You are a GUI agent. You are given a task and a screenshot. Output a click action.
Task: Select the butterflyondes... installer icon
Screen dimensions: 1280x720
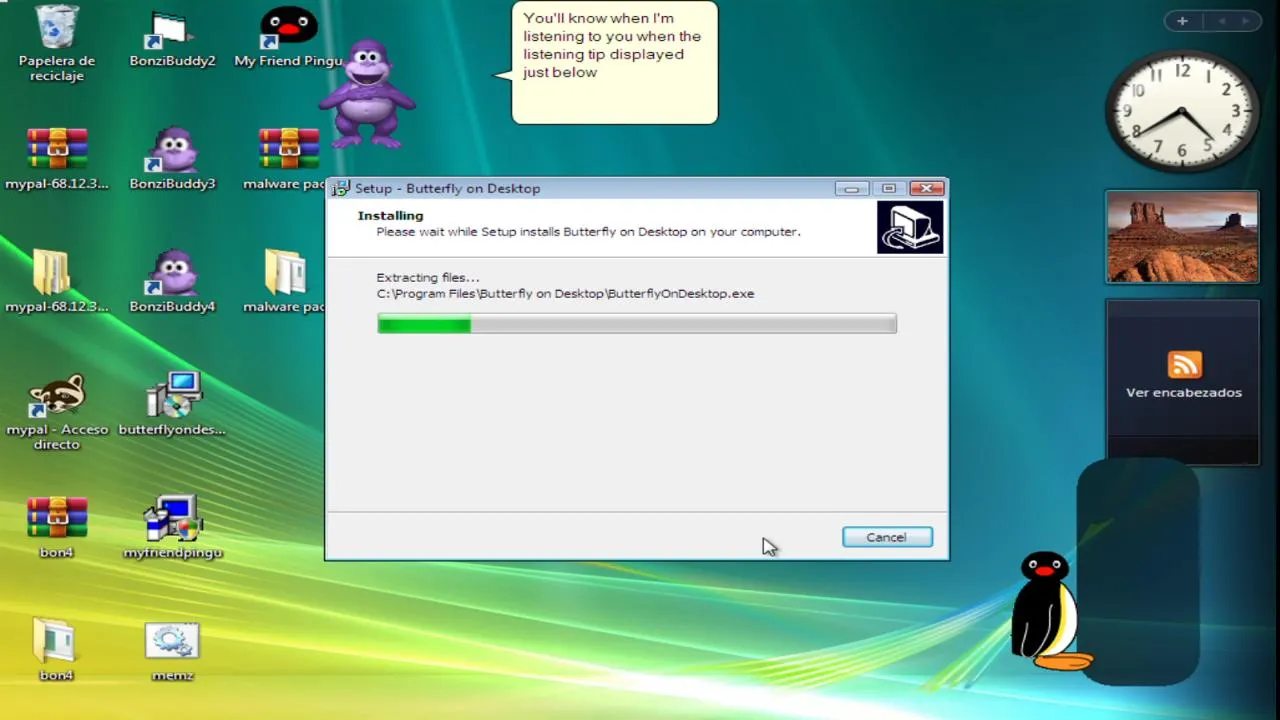coord(172,396)
